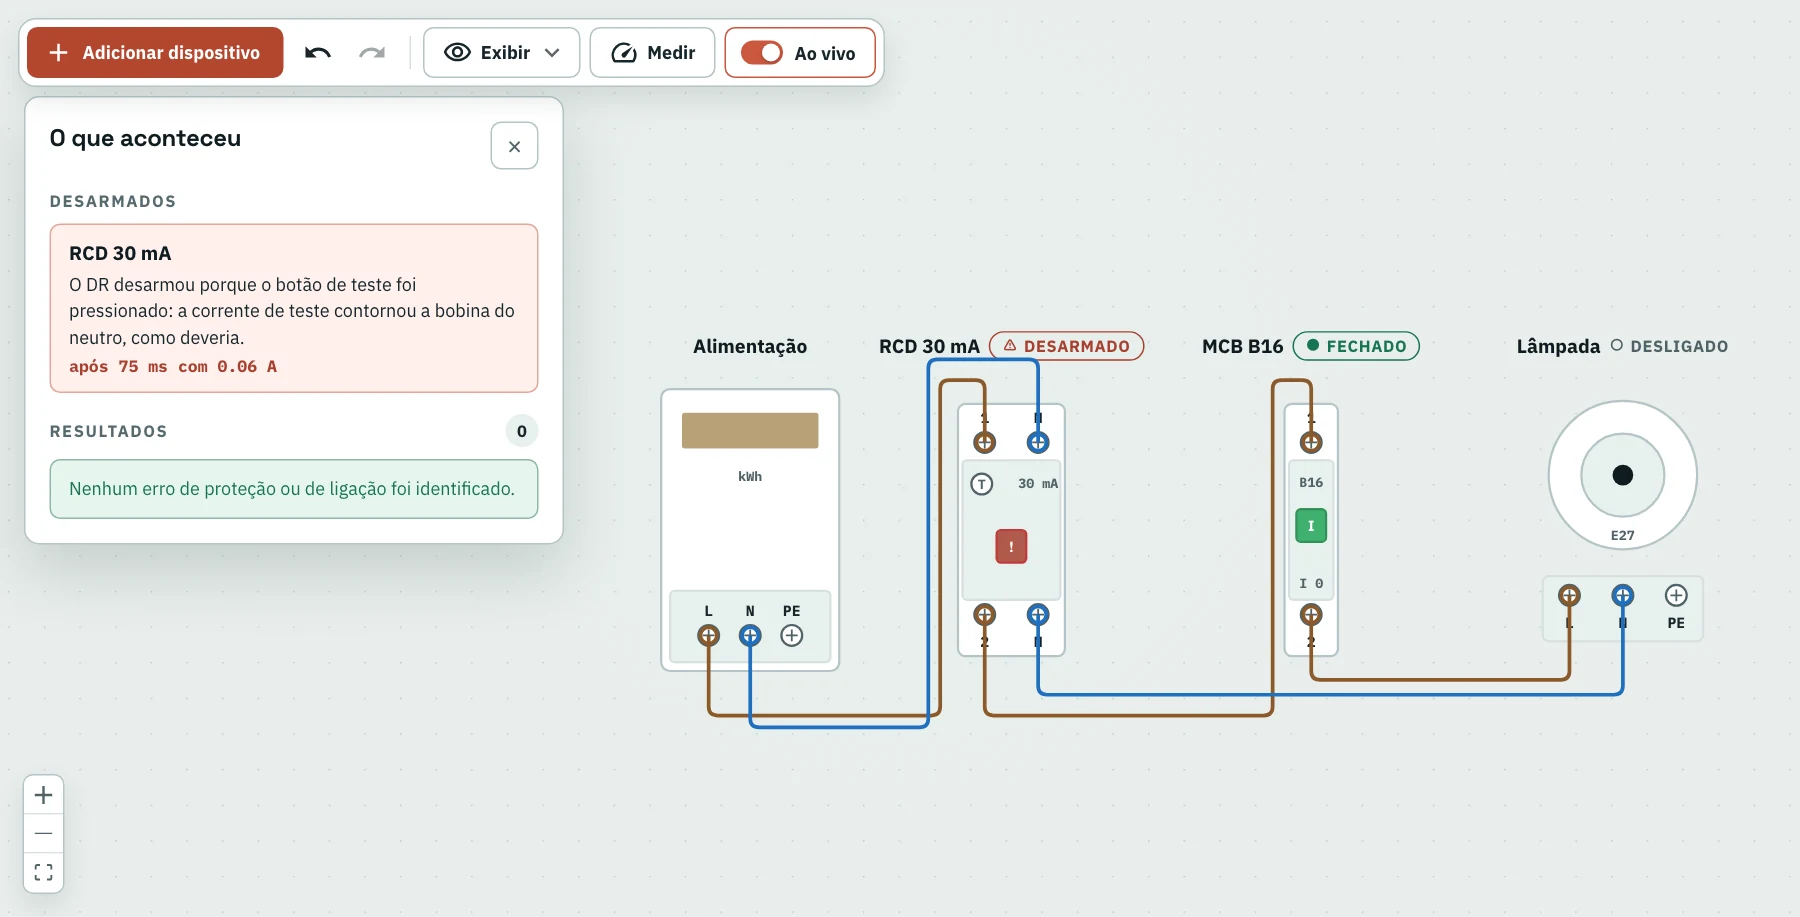Select the no-errors result message

click(x=294, y=489)
